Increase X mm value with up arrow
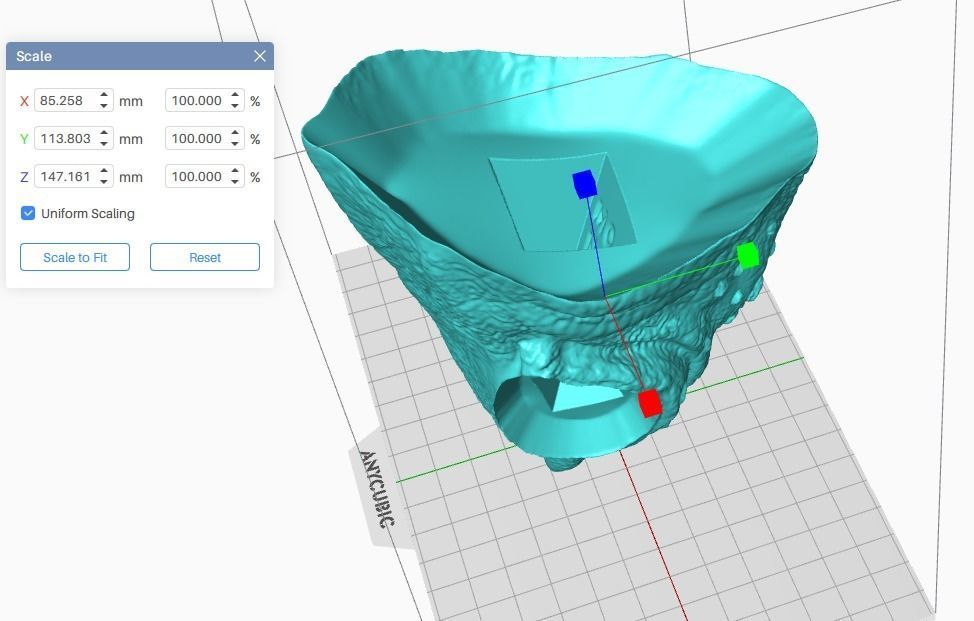 (x=104, y=96)
